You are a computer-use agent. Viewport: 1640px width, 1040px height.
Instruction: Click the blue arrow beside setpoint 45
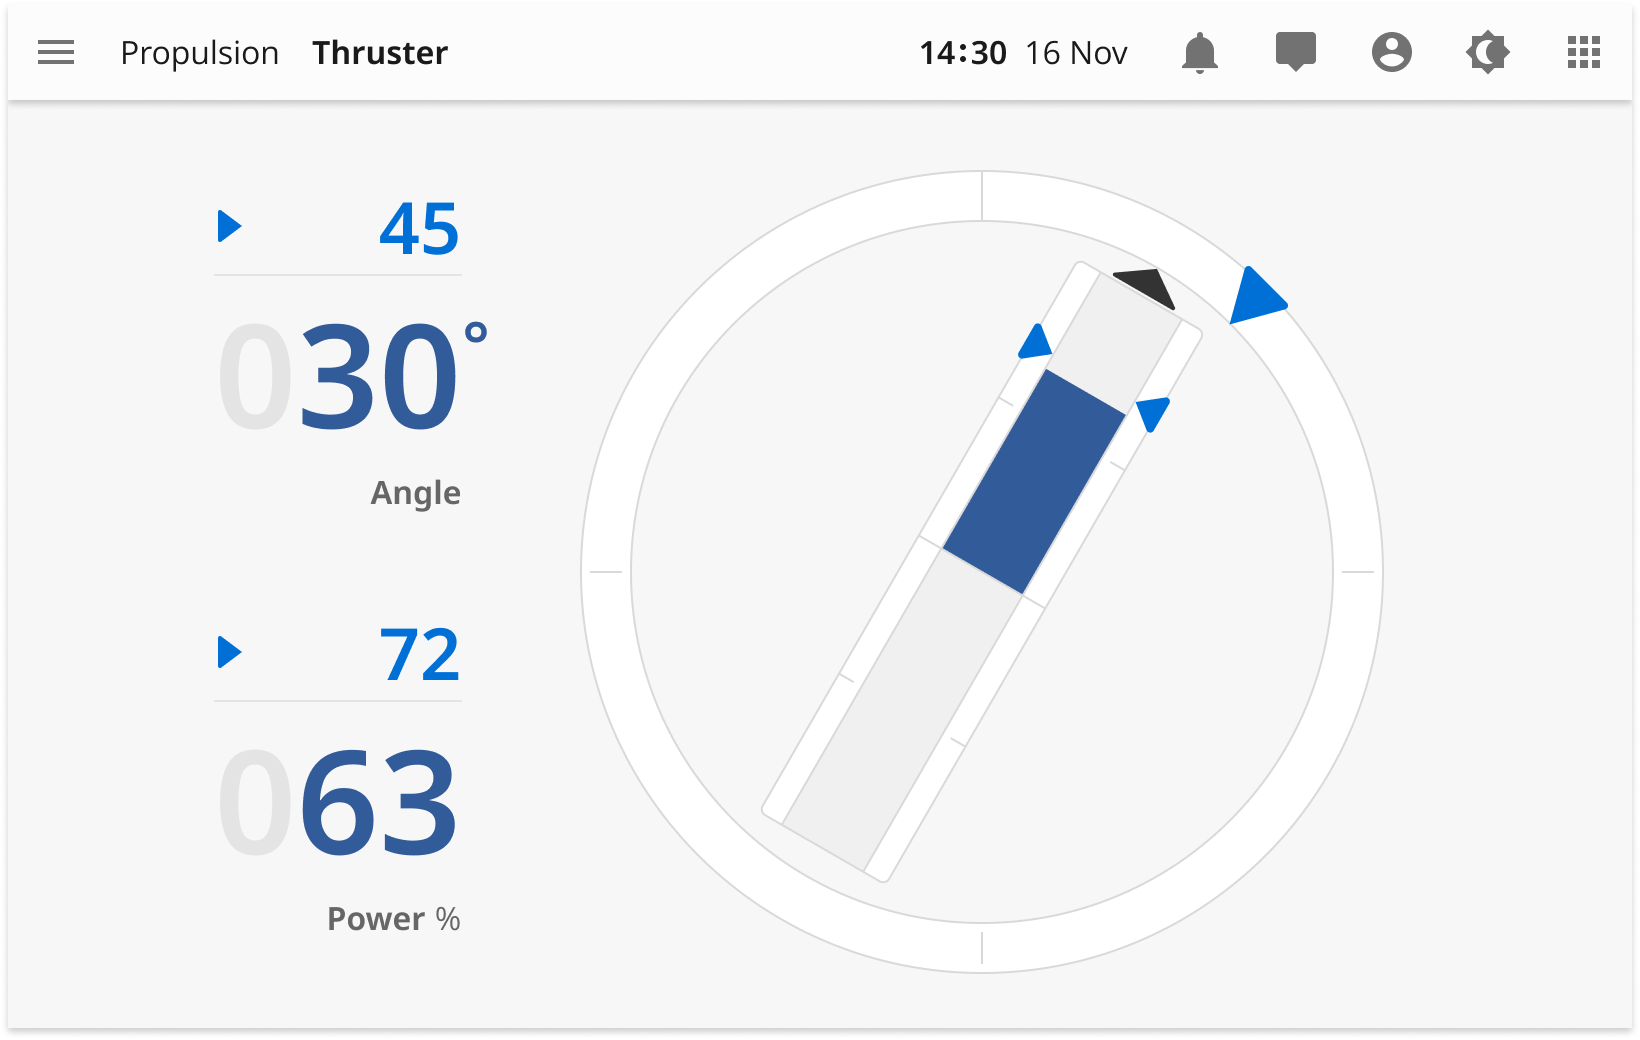coord(230,226)
